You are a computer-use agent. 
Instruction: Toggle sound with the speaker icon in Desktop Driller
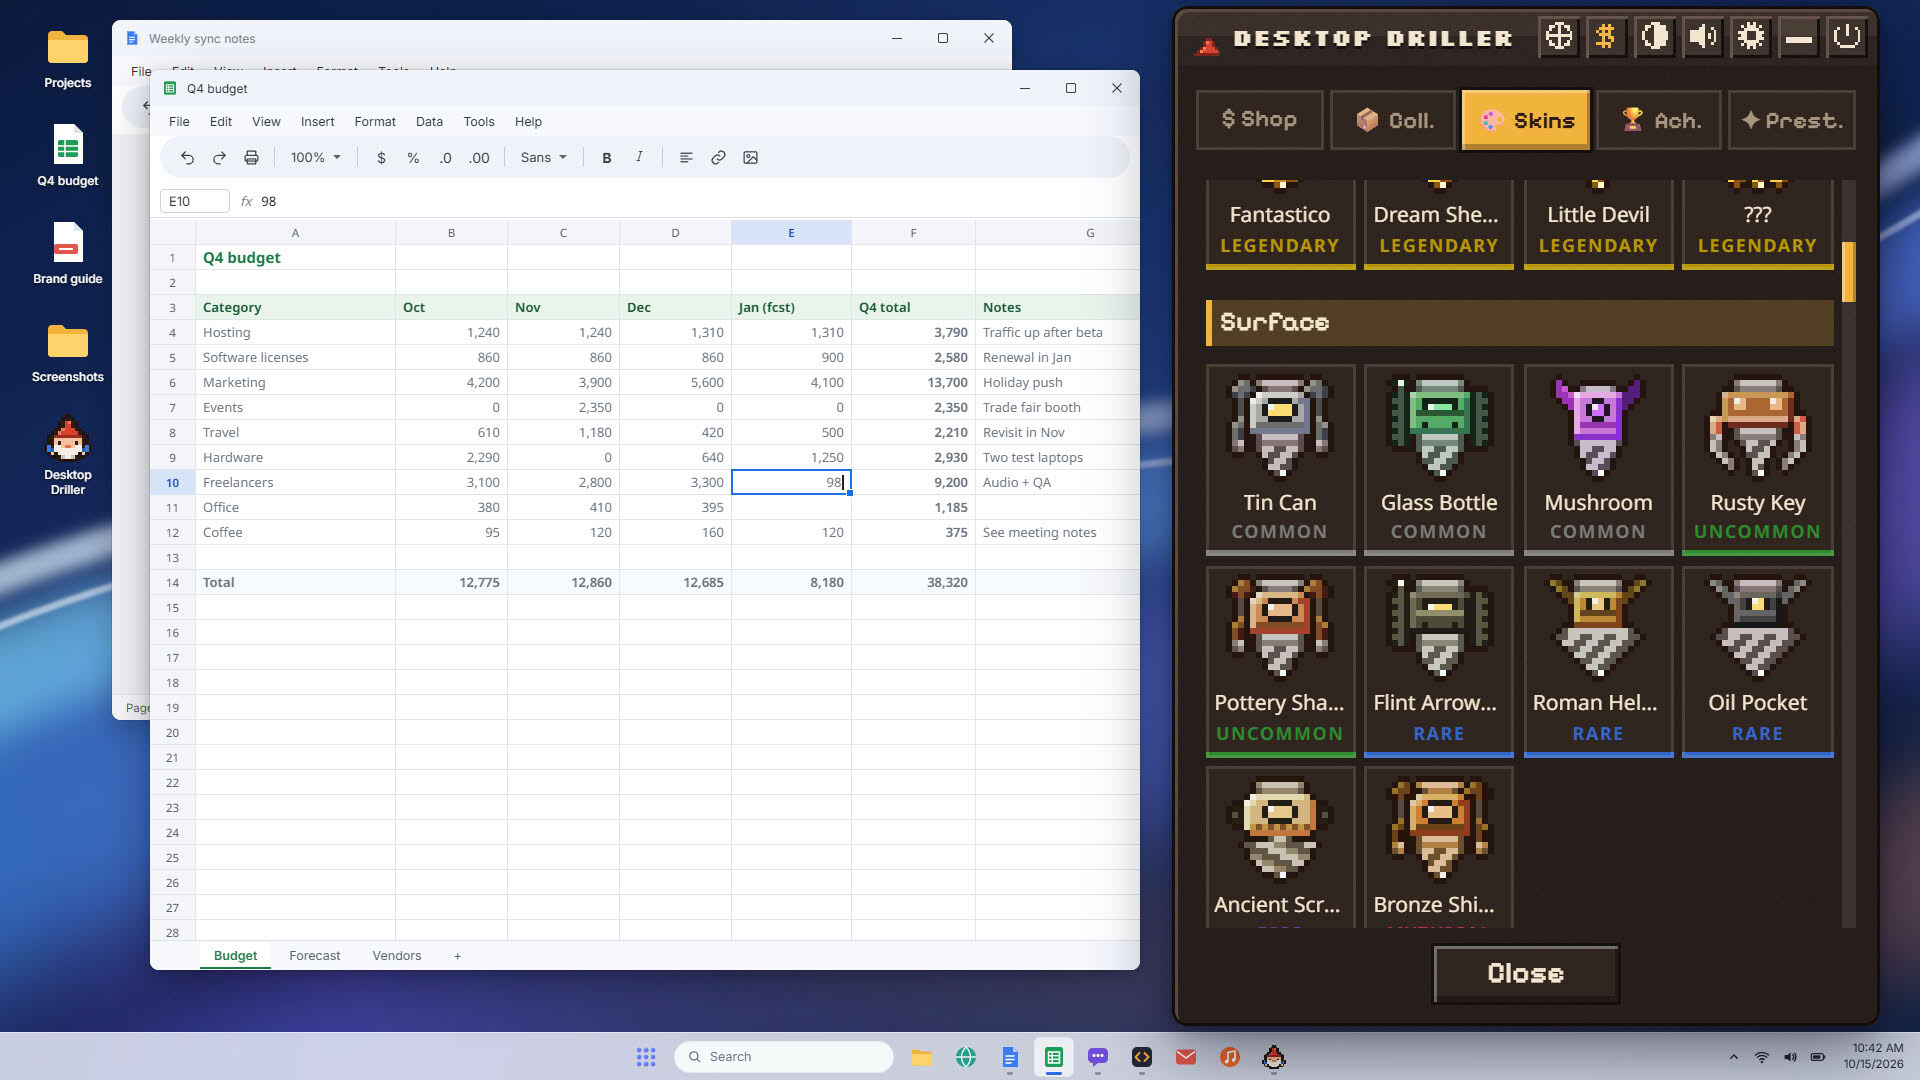(1702, 38)
